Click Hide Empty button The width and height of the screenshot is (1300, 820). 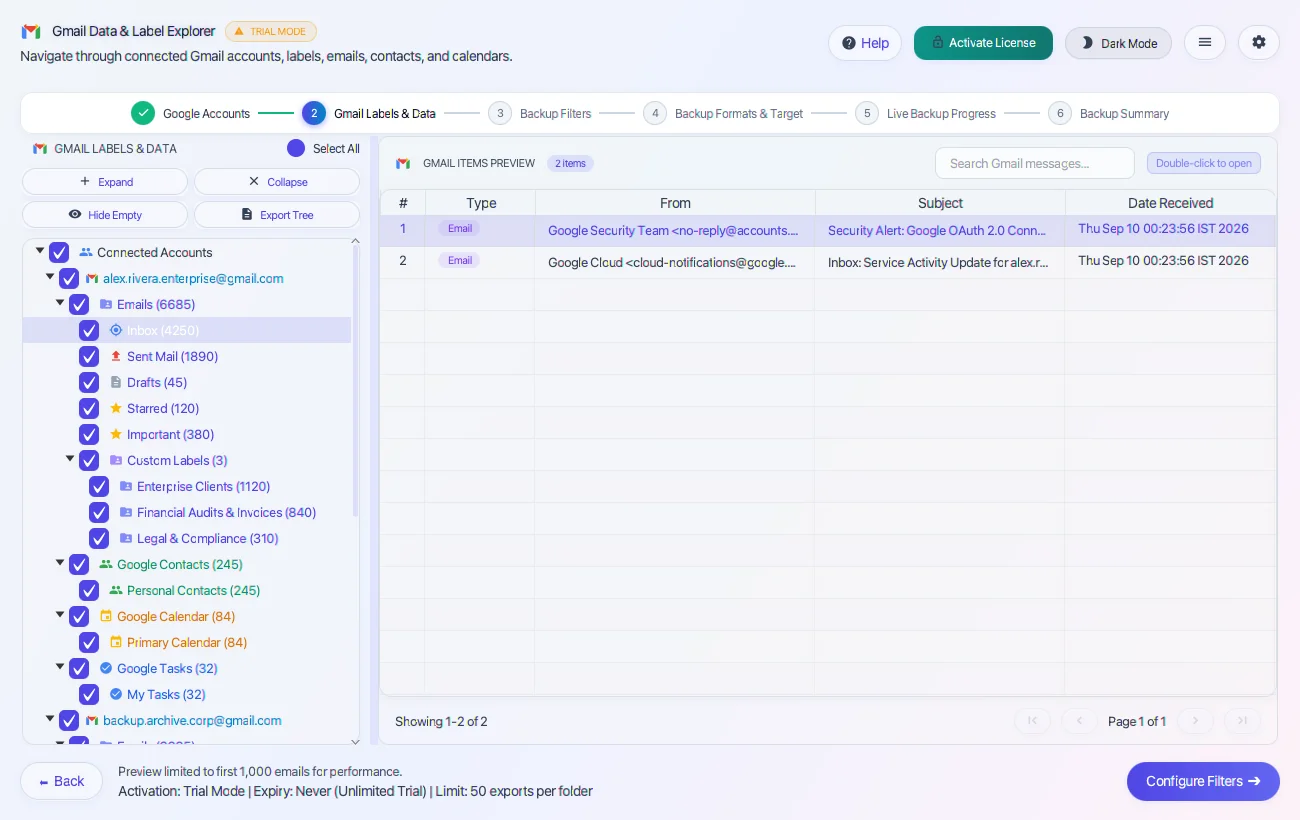coord(105,215)
